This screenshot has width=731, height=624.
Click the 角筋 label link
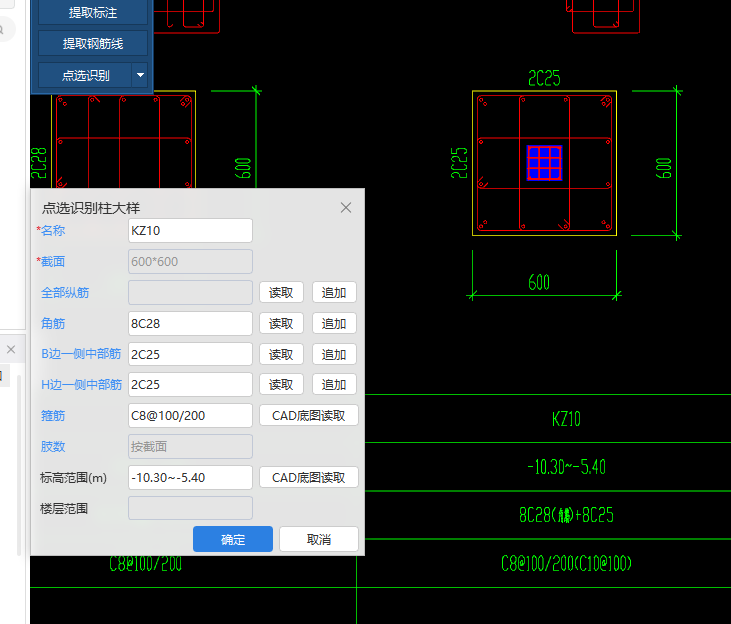click(53, 323)
